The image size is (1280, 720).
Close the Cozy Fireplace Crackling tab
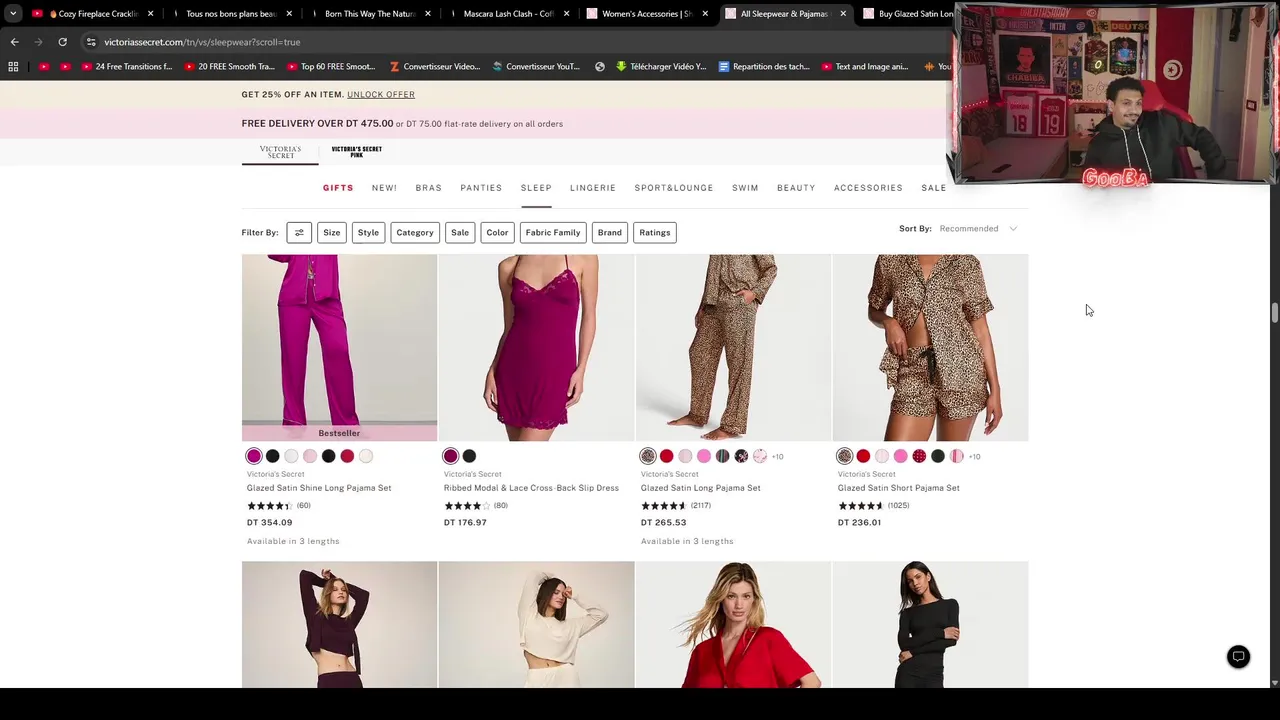[x=151, y=14]
